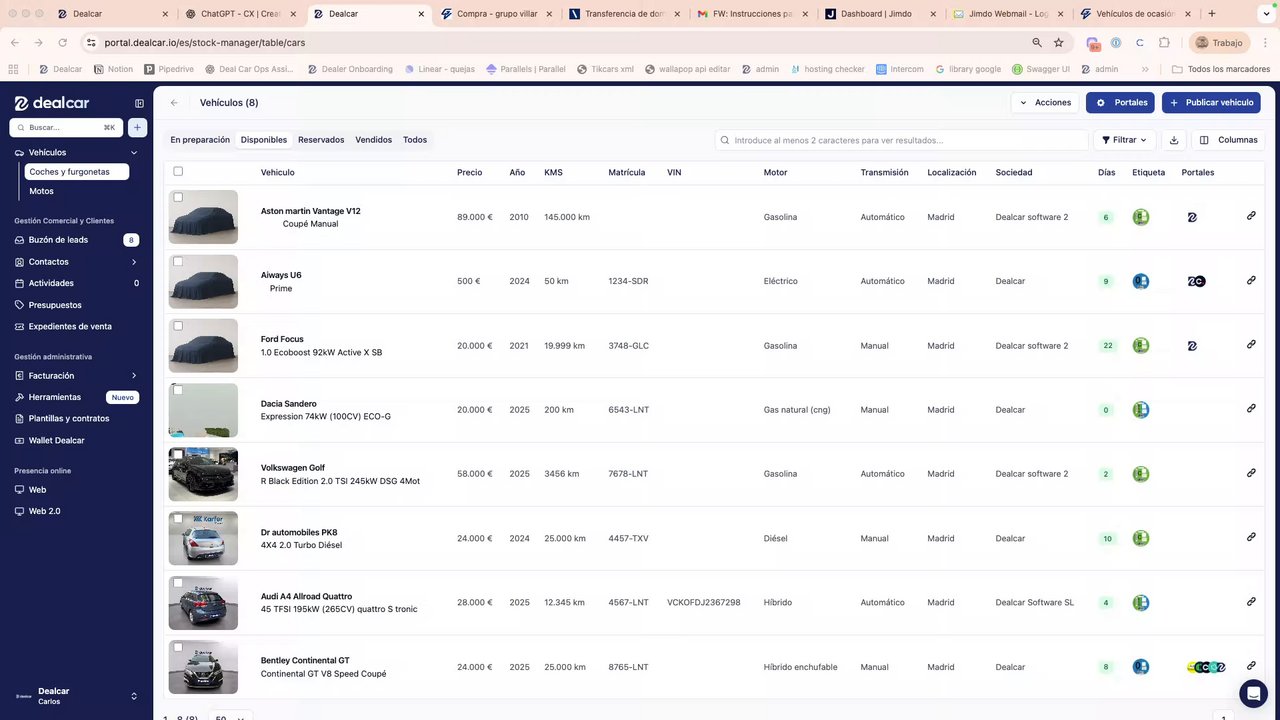This screenshot has height=720, width=1280.
Task: Open the Acciones dropdown
Action: click(1045, 103)
